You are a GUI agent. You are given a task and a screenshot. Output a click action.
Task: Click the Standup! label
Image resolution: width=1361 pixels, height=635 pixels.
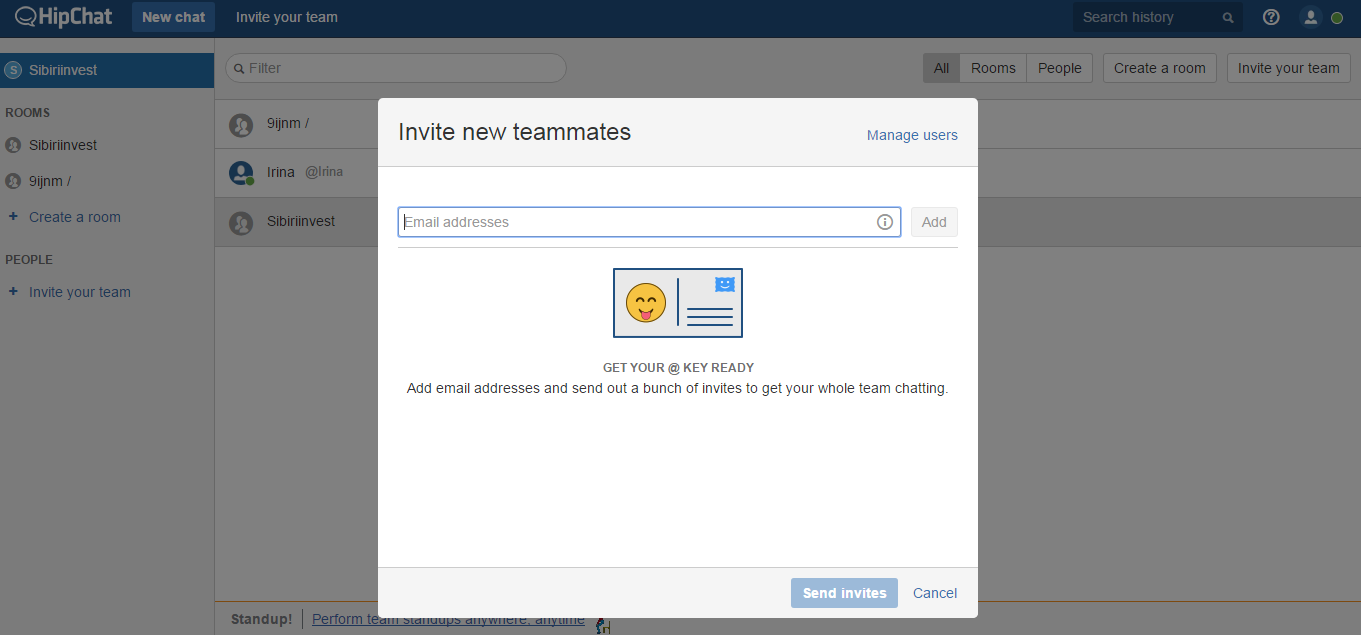(261, 619)
